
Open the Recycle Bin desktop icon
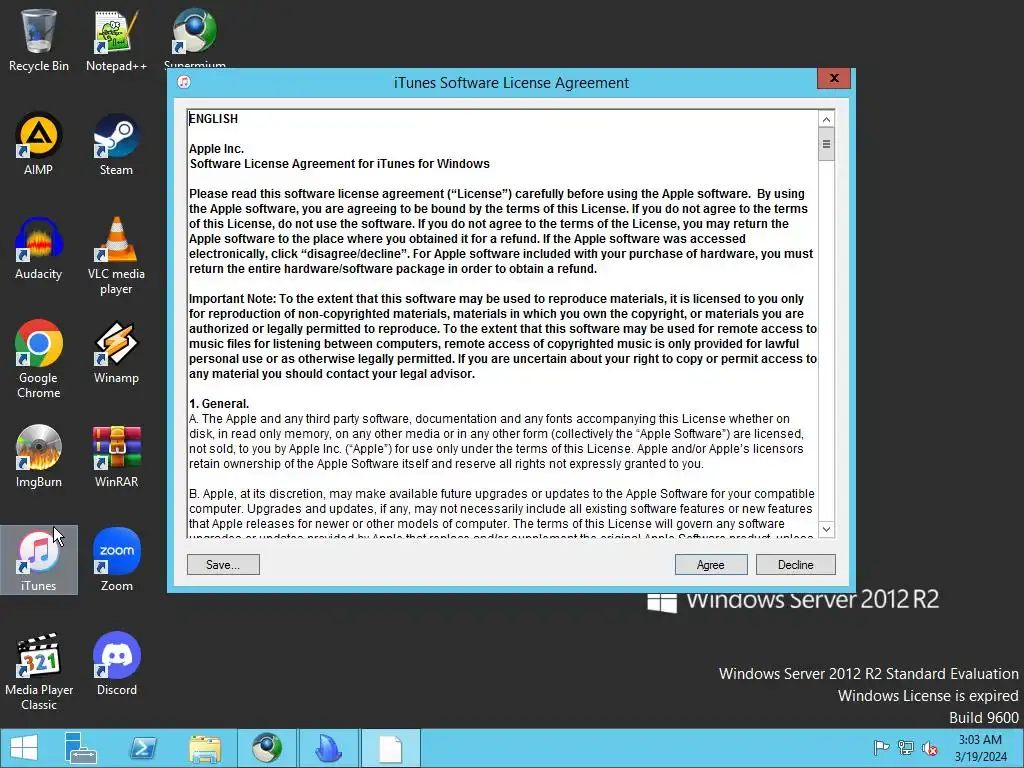[x=39, y=40]
